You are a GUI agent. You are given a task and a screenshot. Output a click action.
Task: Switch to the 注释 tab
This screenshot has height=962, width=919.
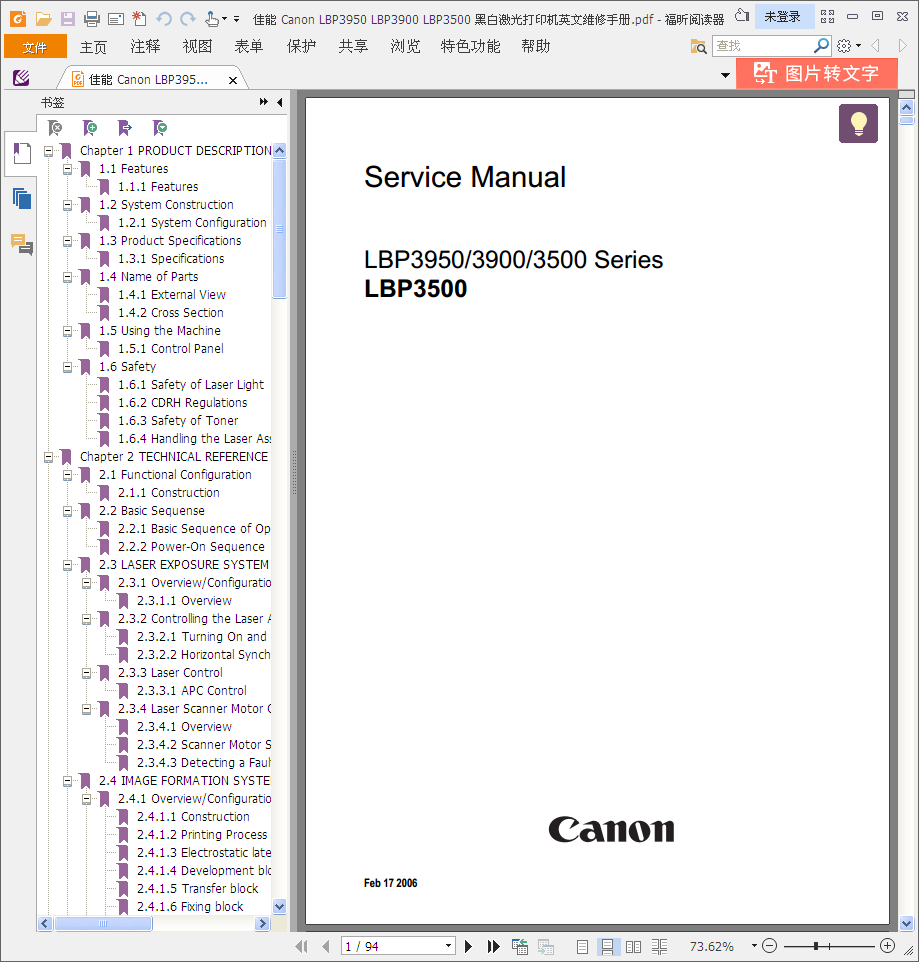pyautogui.click(x=145, y=47)
